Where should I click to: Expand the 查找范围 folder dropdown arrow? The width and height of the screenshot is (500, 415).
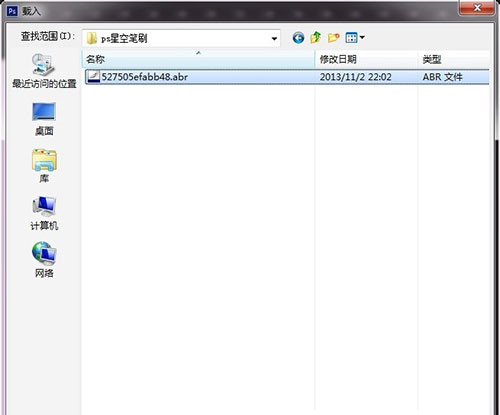(x=274, y=39)
